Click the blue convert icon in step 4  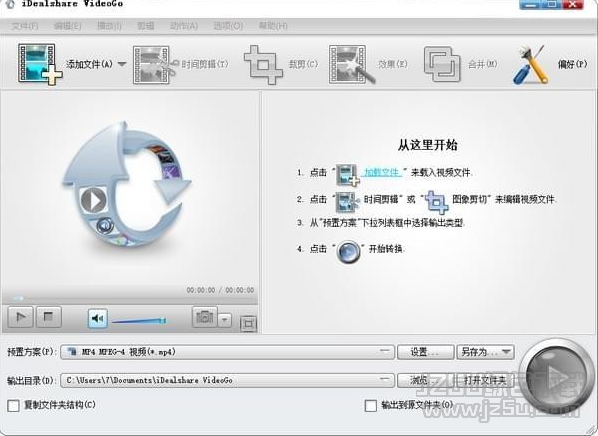tap(349, 252)
